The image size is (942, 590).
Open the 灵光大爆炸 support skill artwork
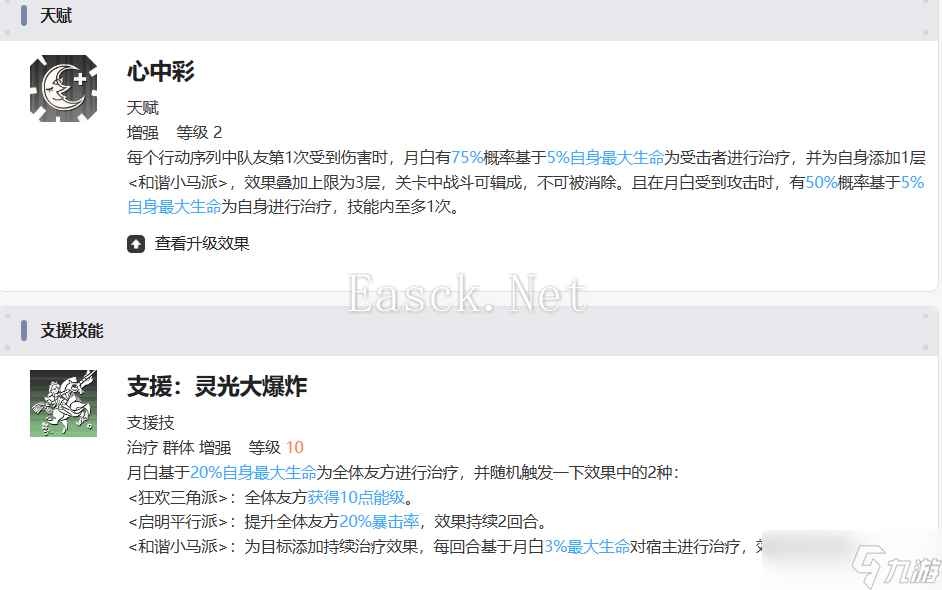63,403
